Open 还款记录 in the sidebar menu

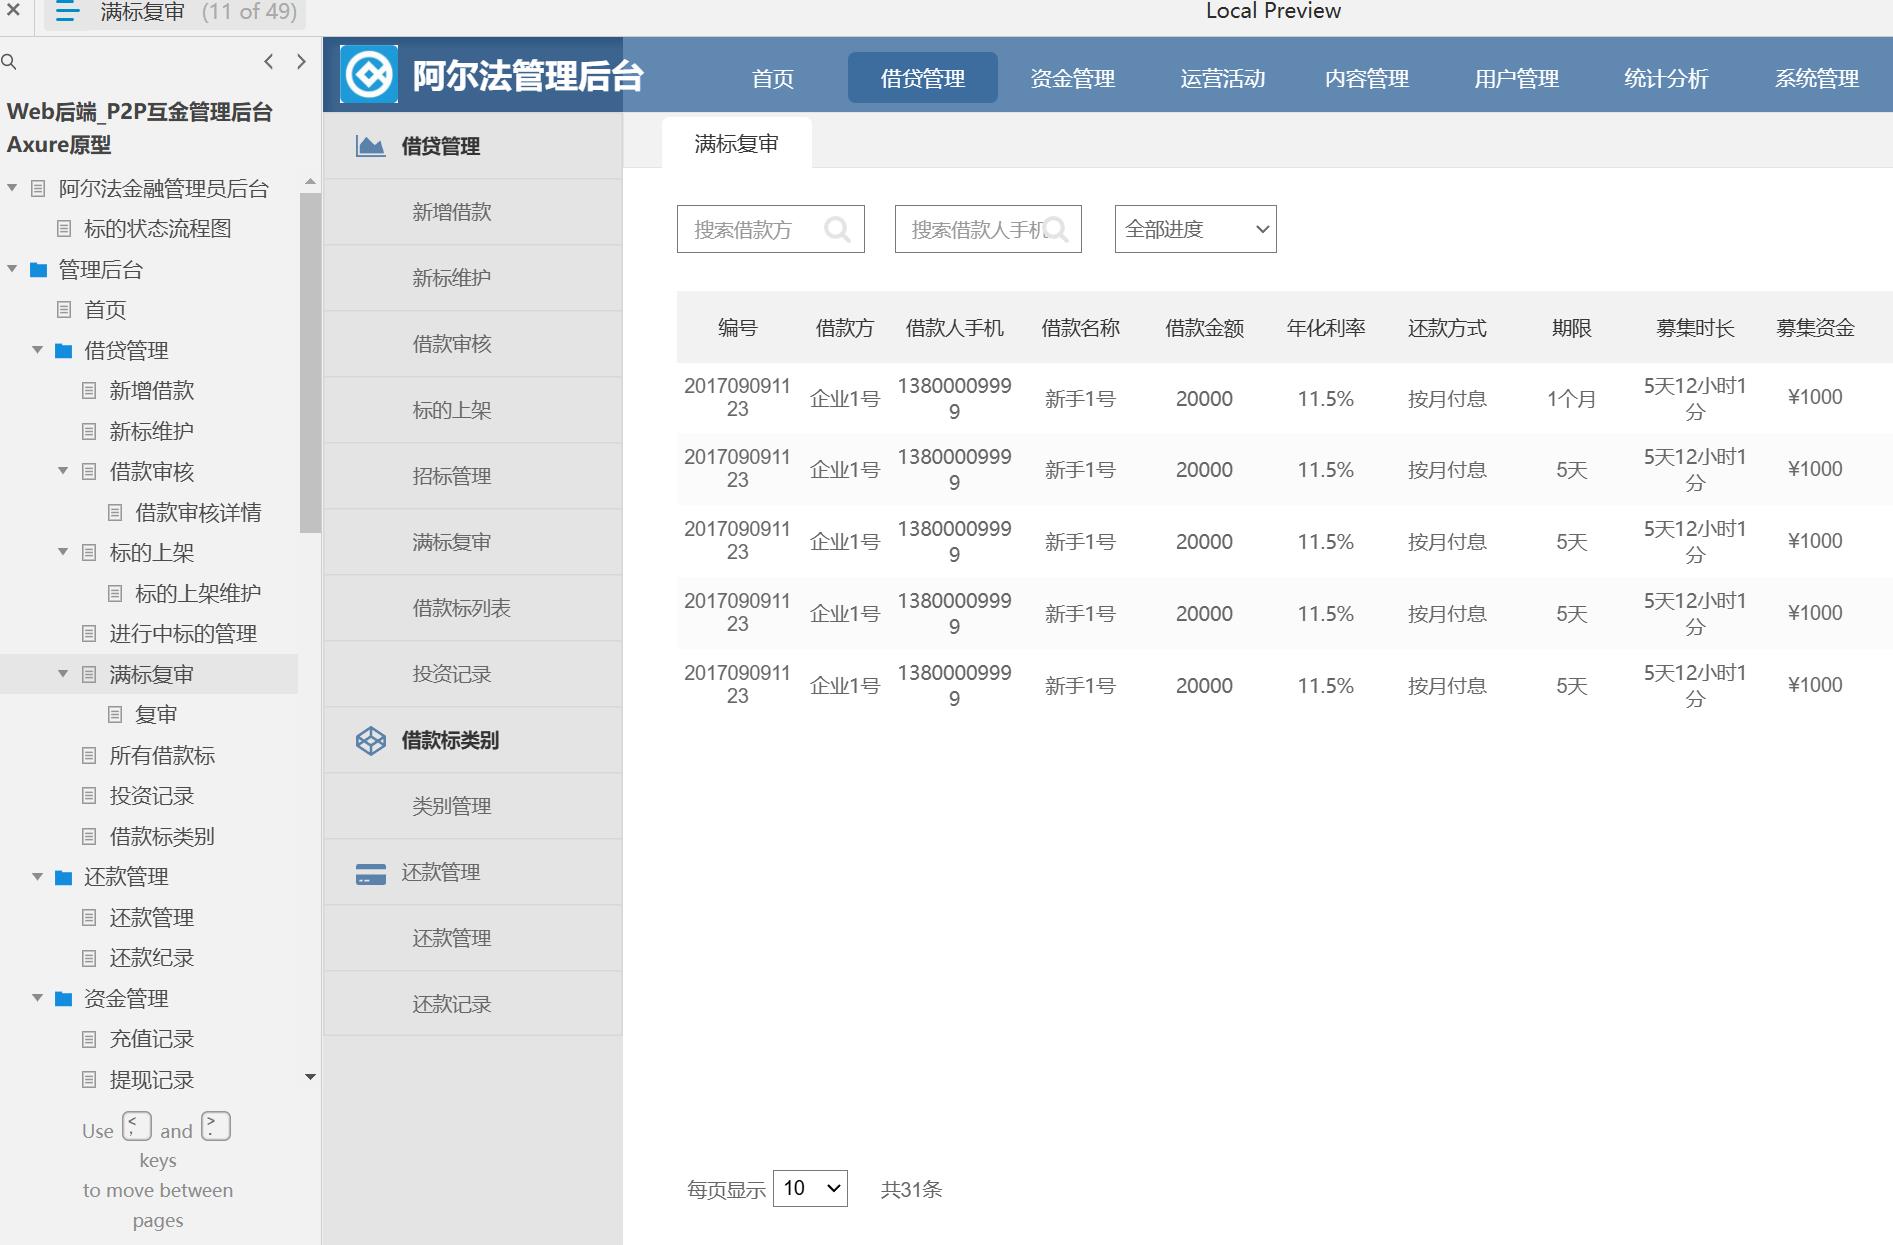pyautogui.click(x=472, y=1004)
